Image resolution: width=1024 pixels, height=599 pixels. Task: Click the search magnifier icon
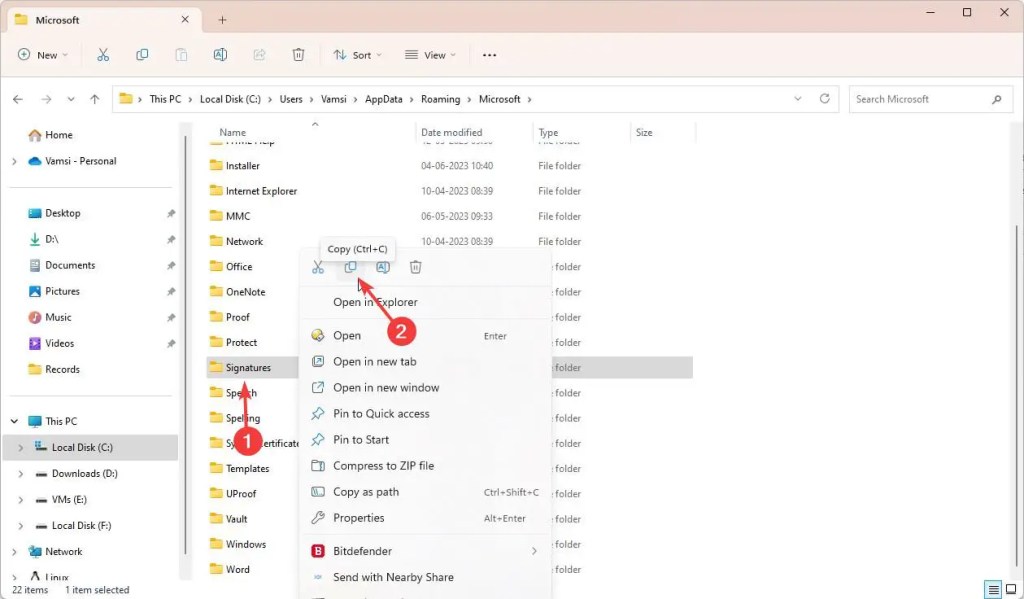coord(997,99)
